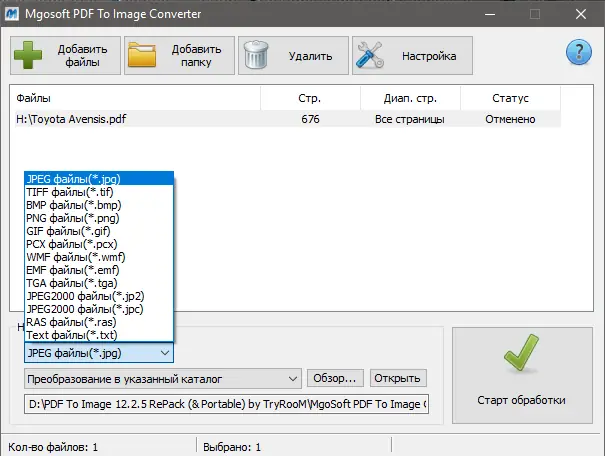Minimize the Mgosoft converter window
This screenshot has width=605, height=456.
[490, 14]
